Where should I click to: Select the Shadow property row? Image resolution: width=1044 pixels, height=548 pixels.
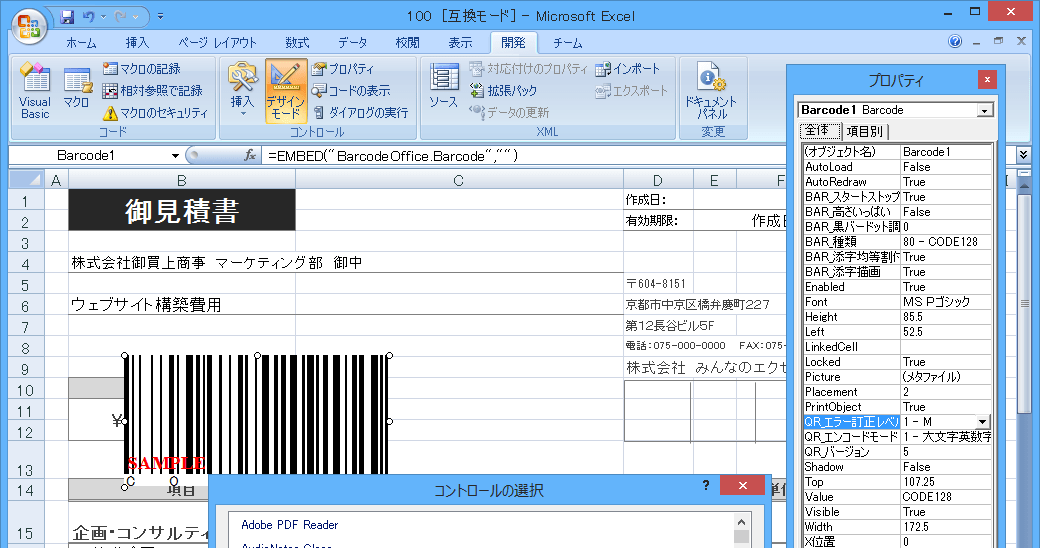pos(898,467)
